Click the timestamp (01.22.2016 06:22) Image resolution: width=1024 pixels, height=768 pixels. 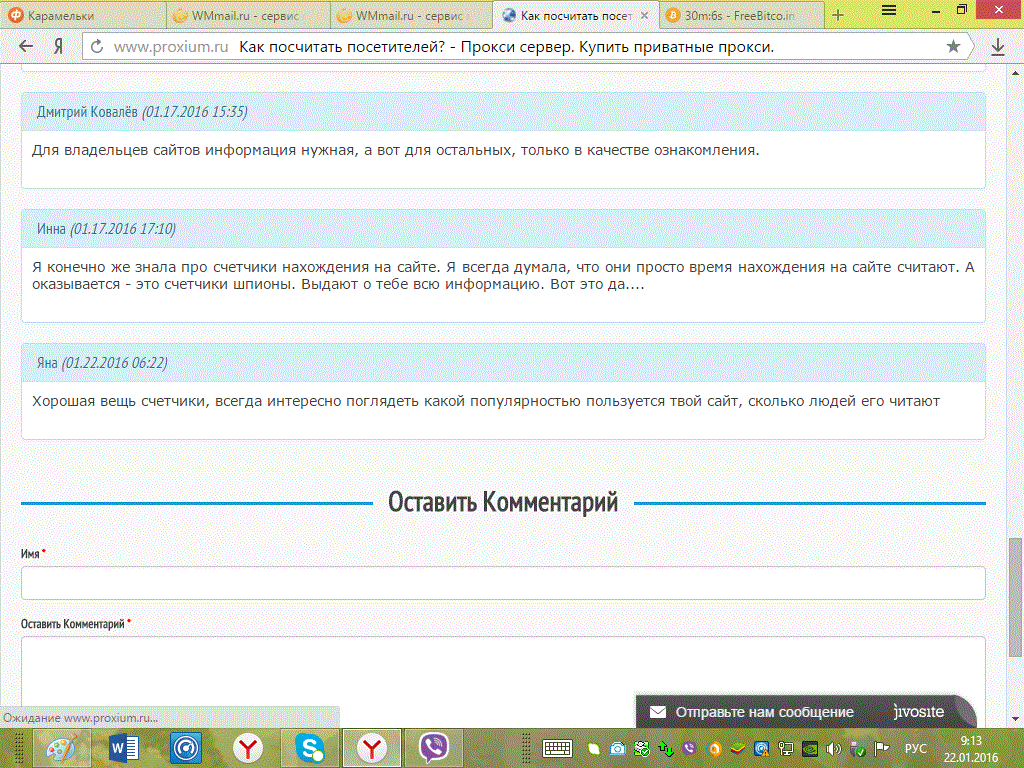114,362
